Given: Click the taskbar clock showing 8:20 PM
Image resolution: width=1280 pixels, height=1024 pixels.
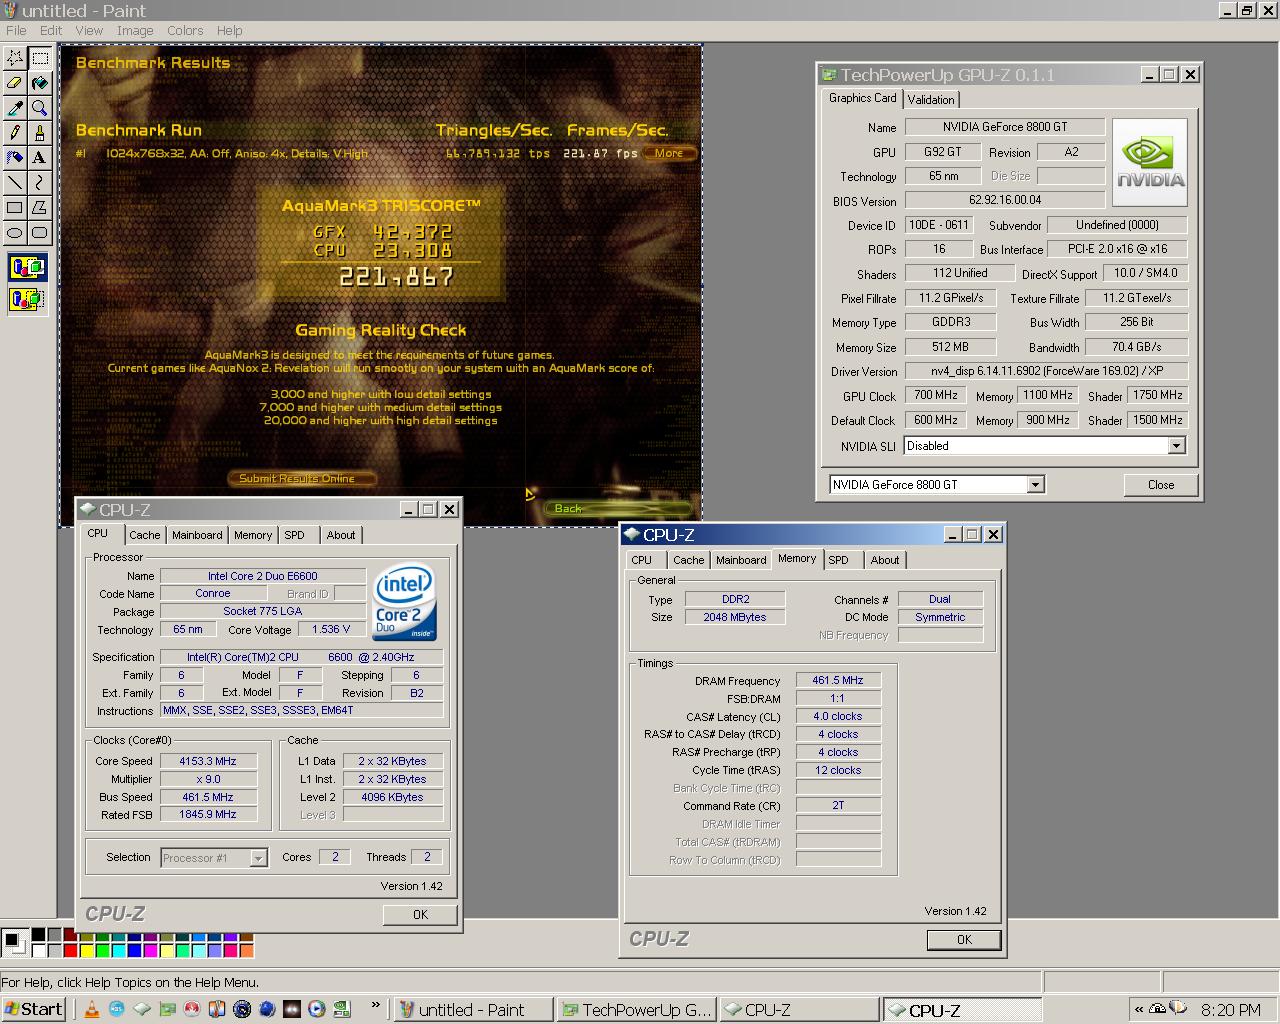Looking at the screenshot, I should (x=1230, y=1010).
